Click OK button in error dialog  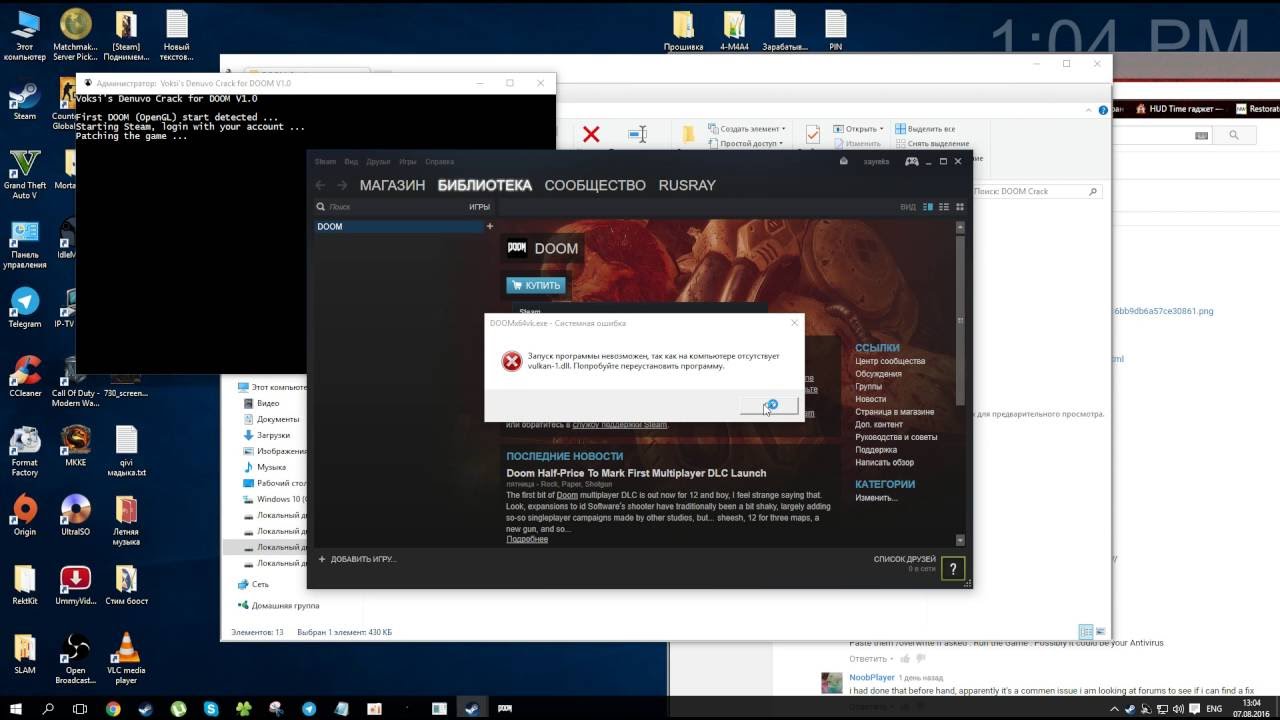pos(769,405)
